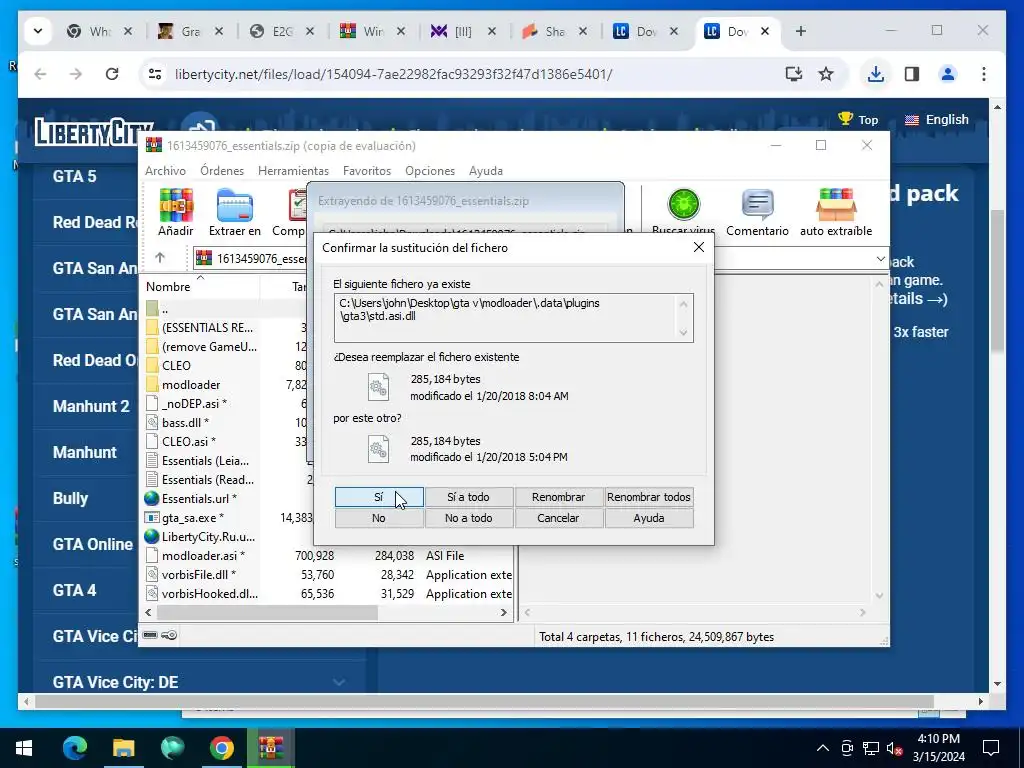Open the Órdenes menu
This screenshot has height=768, width=1024.
click(222, 170)
